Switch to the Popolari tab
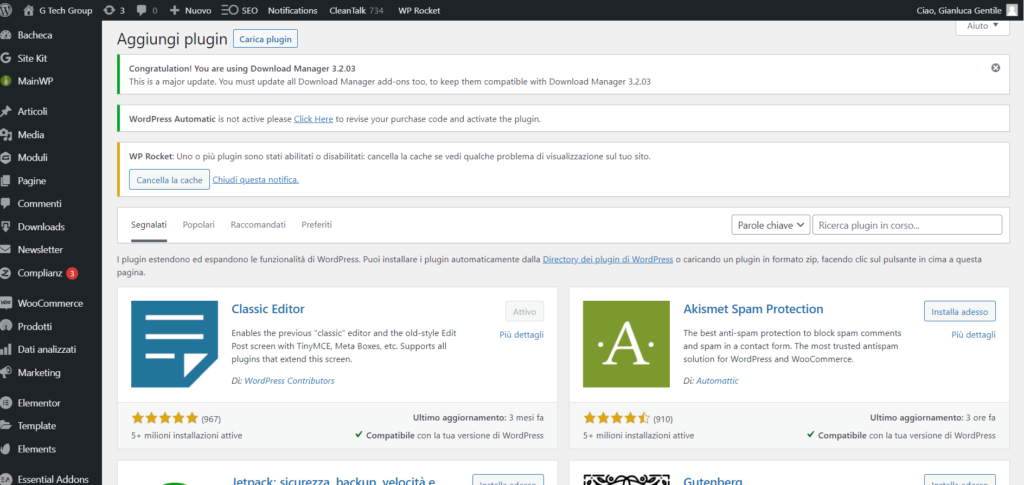The width and height of the screenshot is (1024, 485). (199, 225)
